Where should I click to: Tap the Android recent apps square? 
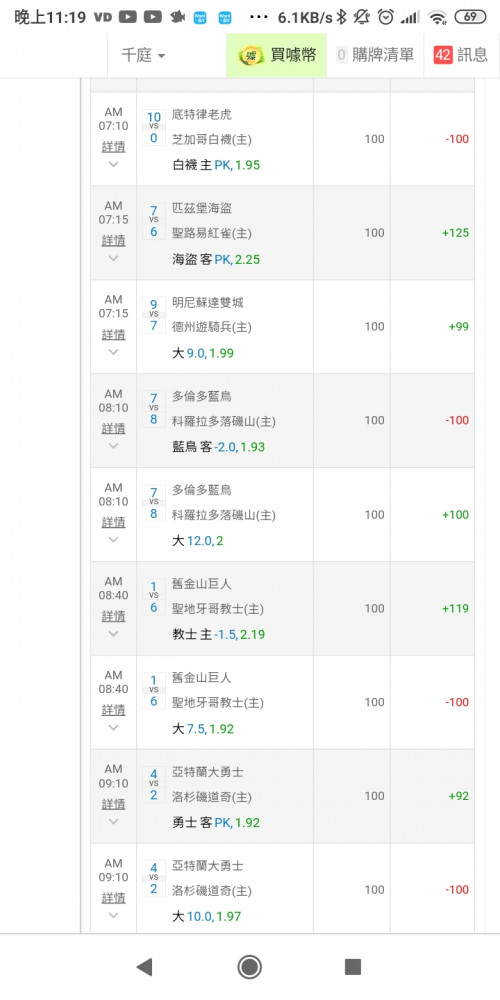(353, 967)
